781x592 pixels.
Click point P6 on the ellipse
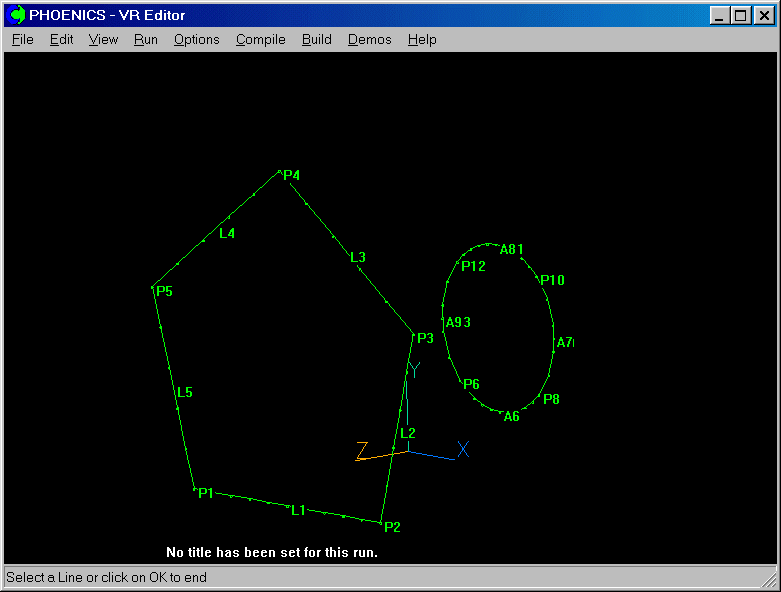471,384
